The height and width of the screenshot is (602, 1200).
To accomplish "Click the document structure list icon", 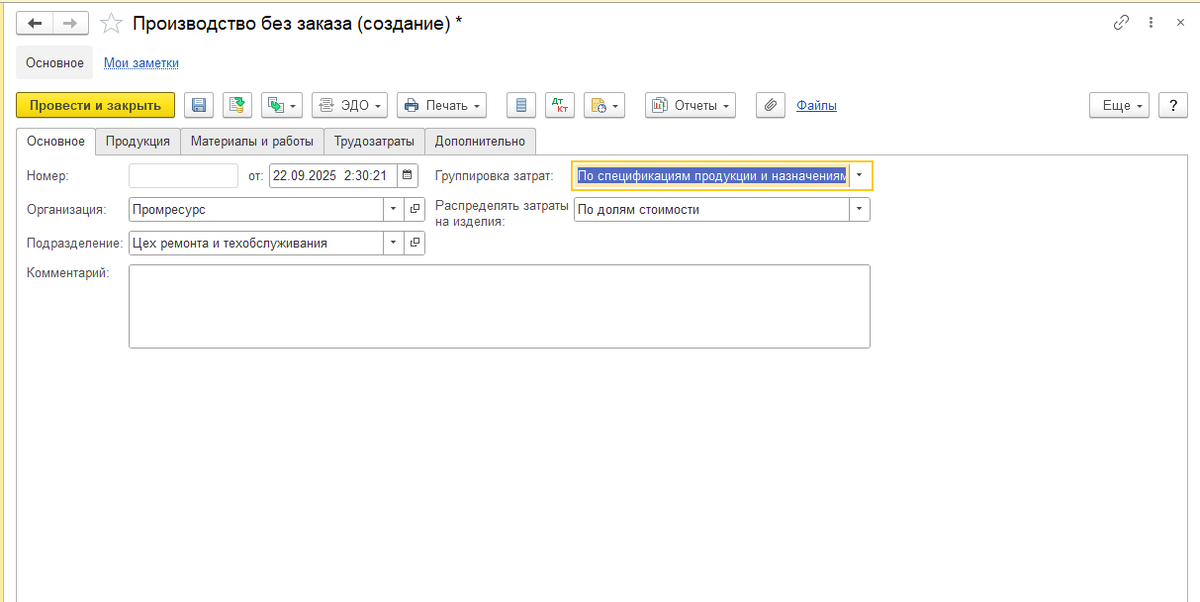I will (x=521, y=105).
